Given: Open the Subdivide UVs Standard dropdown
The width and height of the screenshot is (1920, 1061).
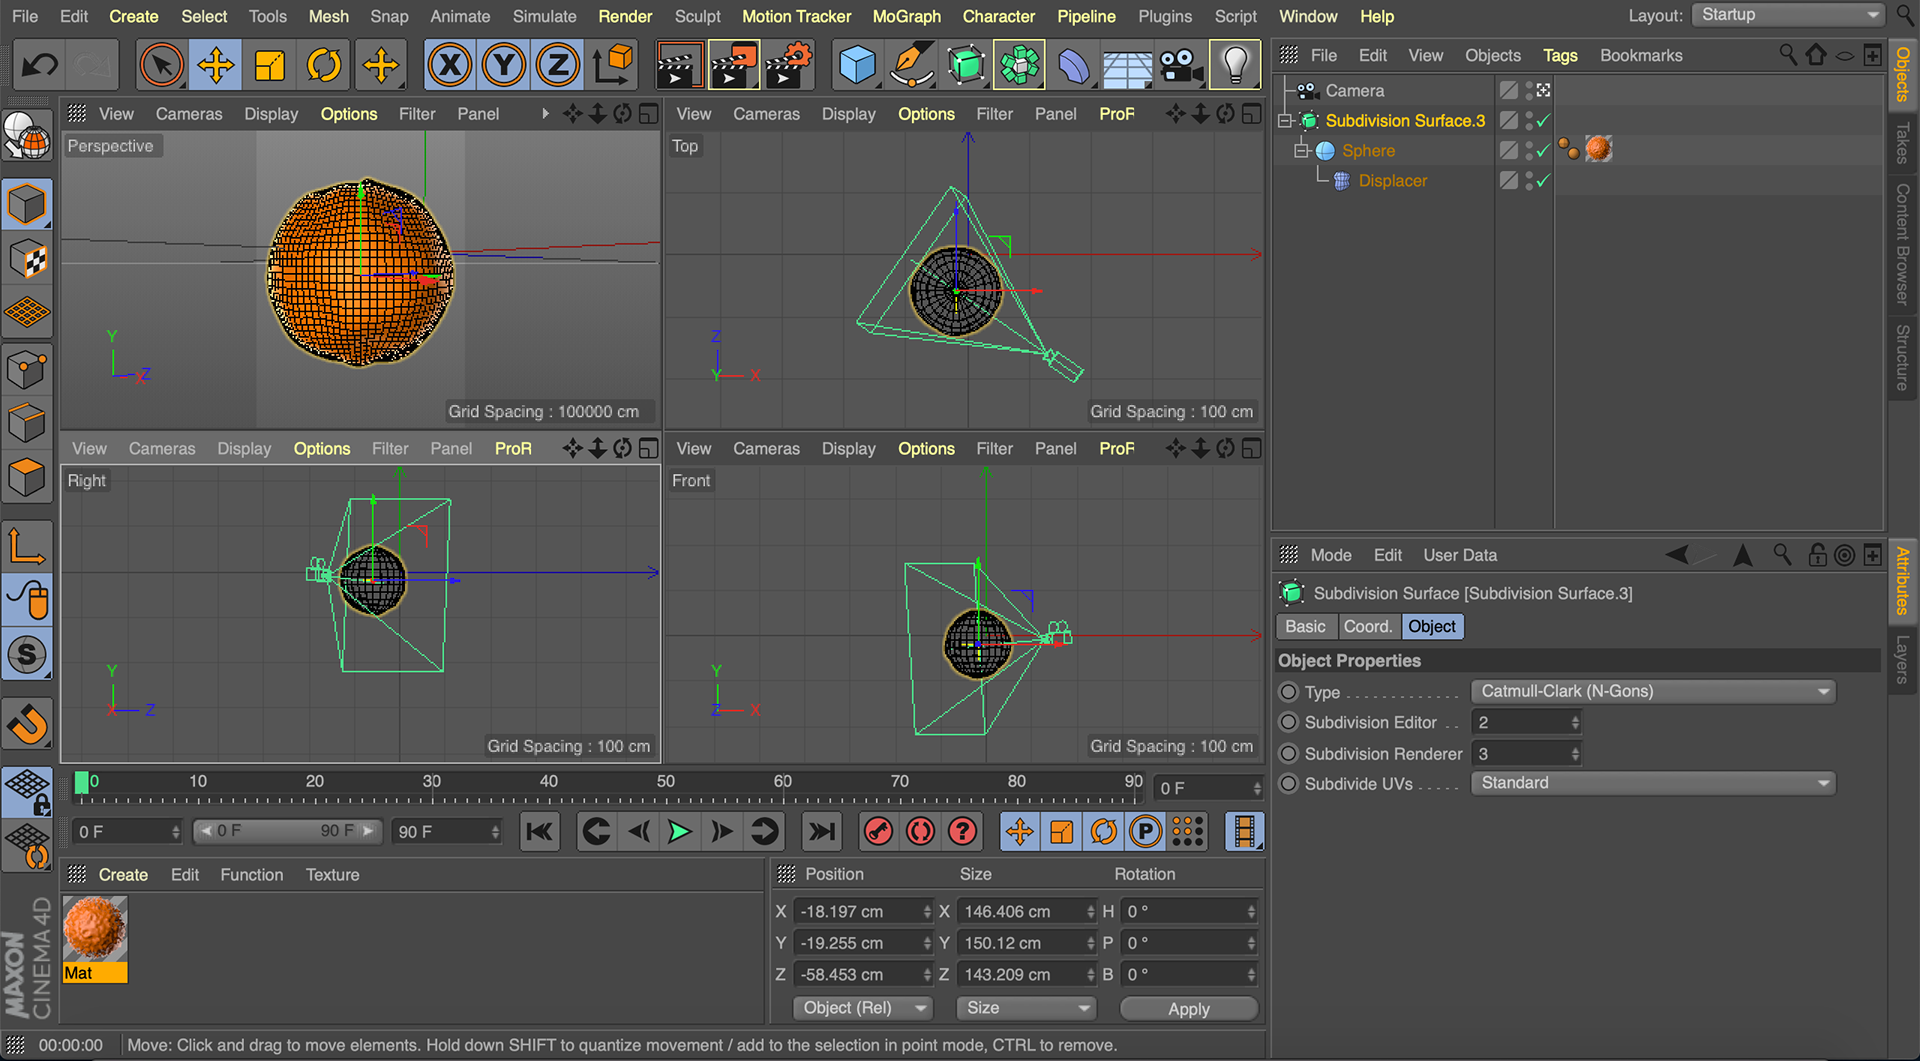Looking at the screenshot, I should click(1652, 784).
